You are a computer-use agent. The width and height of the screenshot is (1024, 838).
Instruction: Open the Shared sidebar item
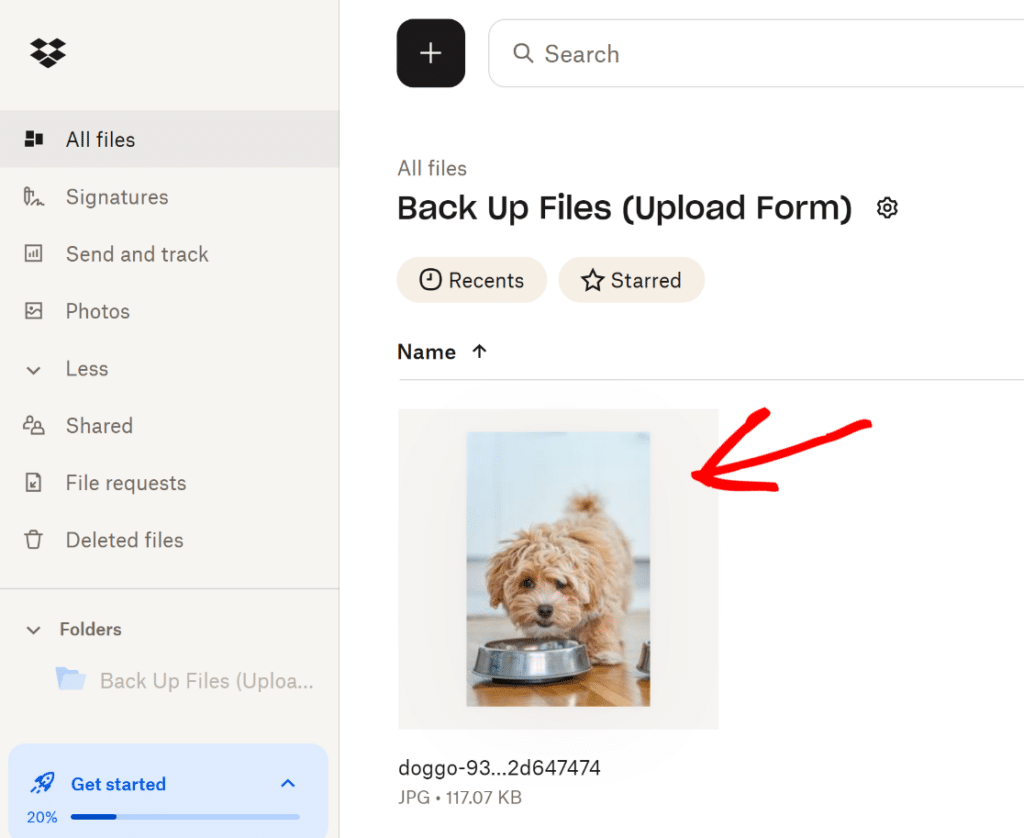click(98, 426)
